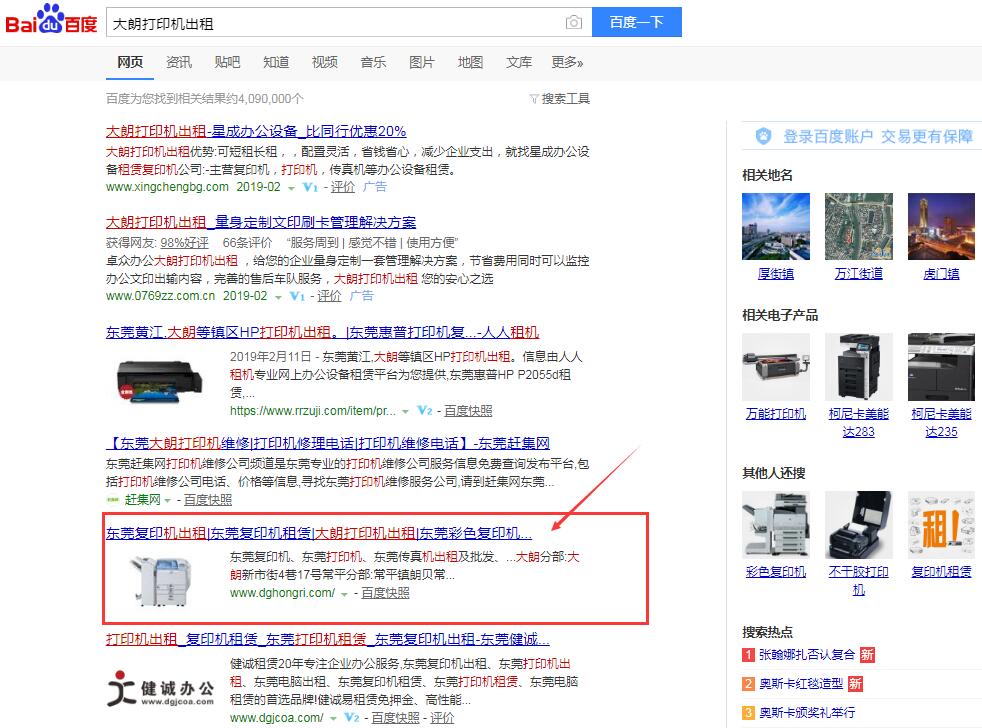The height and width of the screenshot is (728, 982).
Task: Expand dropdown arrow after www.xingchengbg.com date
Action: point(291,188)
